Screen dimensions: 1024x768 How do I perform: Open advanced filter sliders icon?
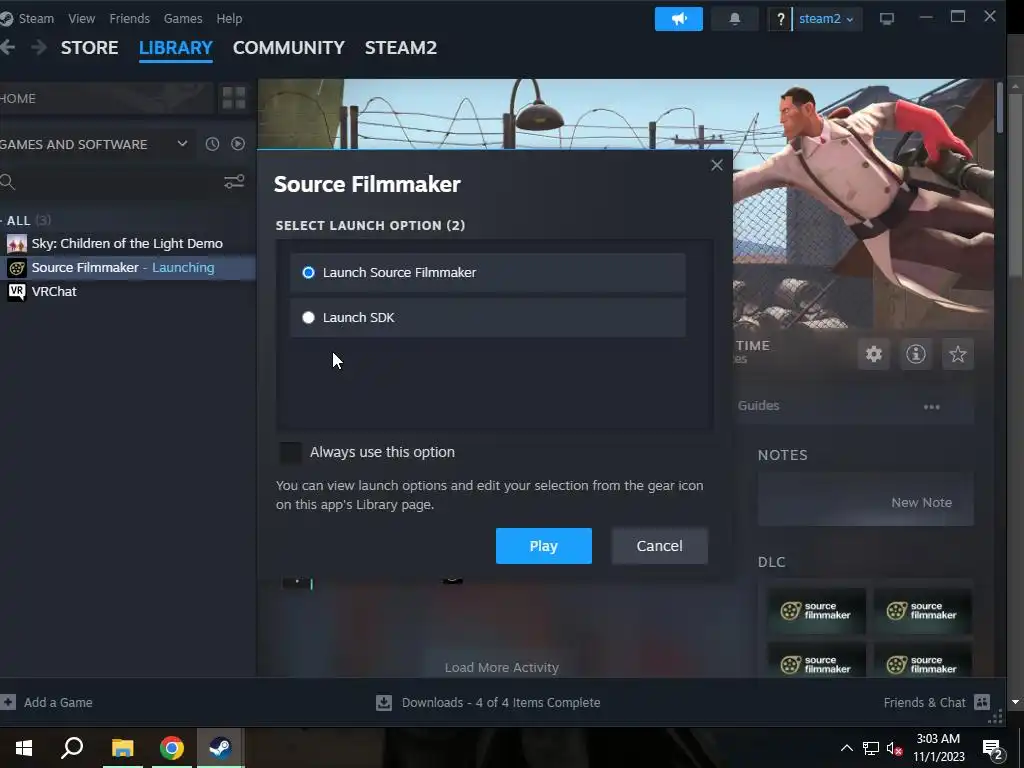click(x=234, y=181)
